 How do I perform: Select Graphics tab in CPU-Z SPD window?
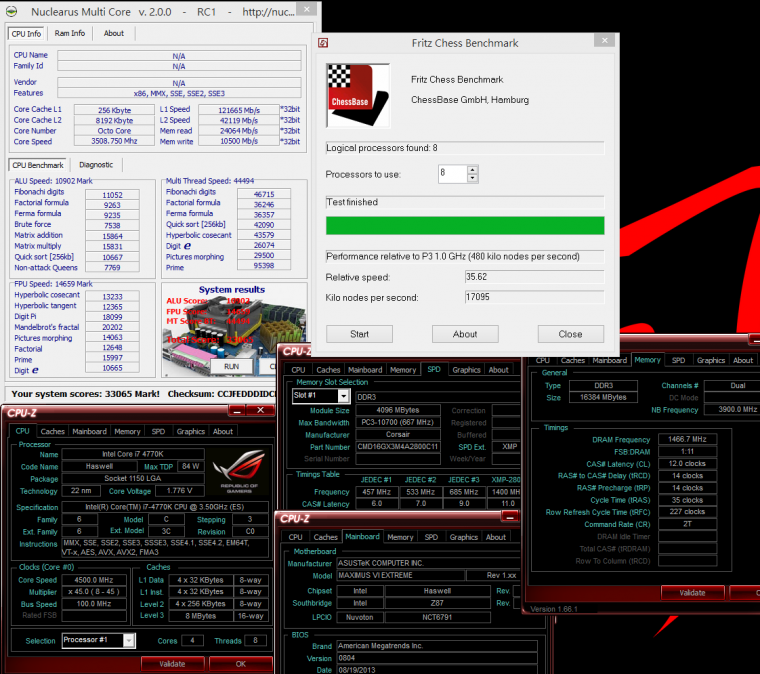466,370
